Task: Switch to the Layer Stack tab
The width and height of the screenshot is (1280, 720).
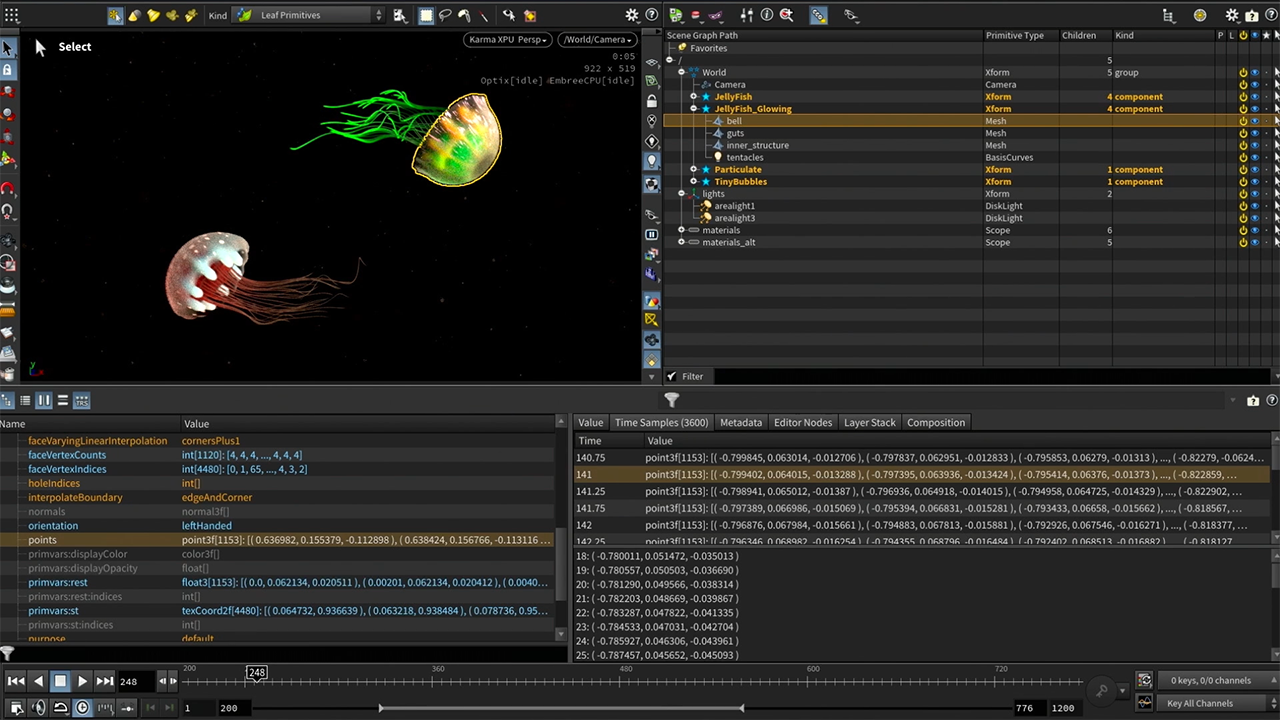Action: click(869, 423)
